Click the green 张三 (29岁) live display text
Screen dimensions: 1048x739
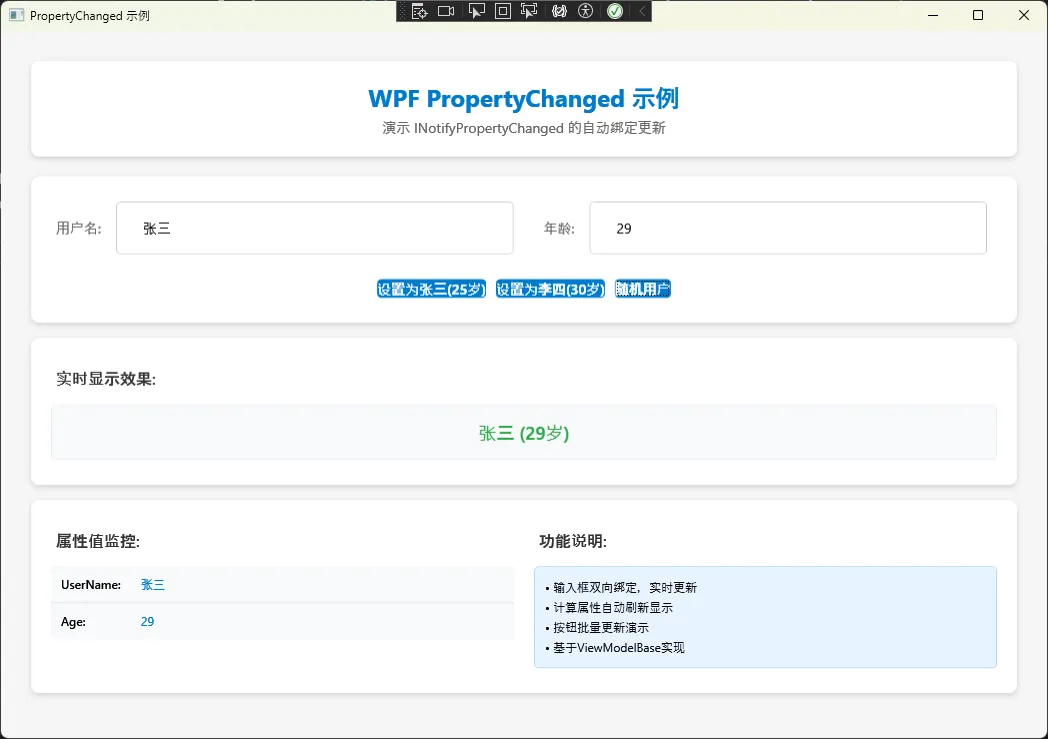click(x=523, y=433)
